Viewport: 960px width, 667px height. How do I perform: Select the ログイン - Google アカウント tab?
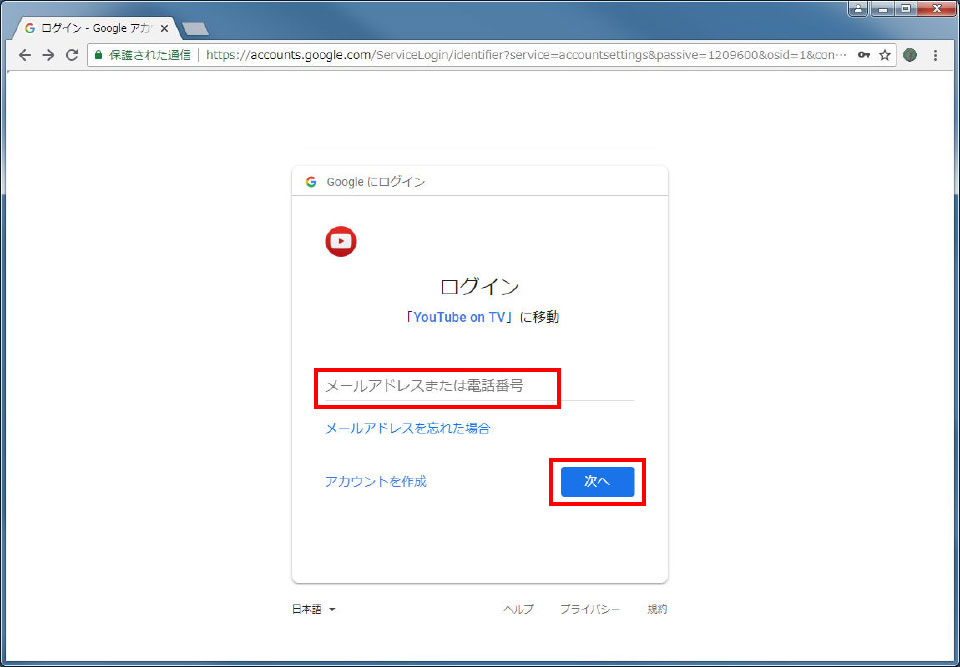click(x=98, y=29)
